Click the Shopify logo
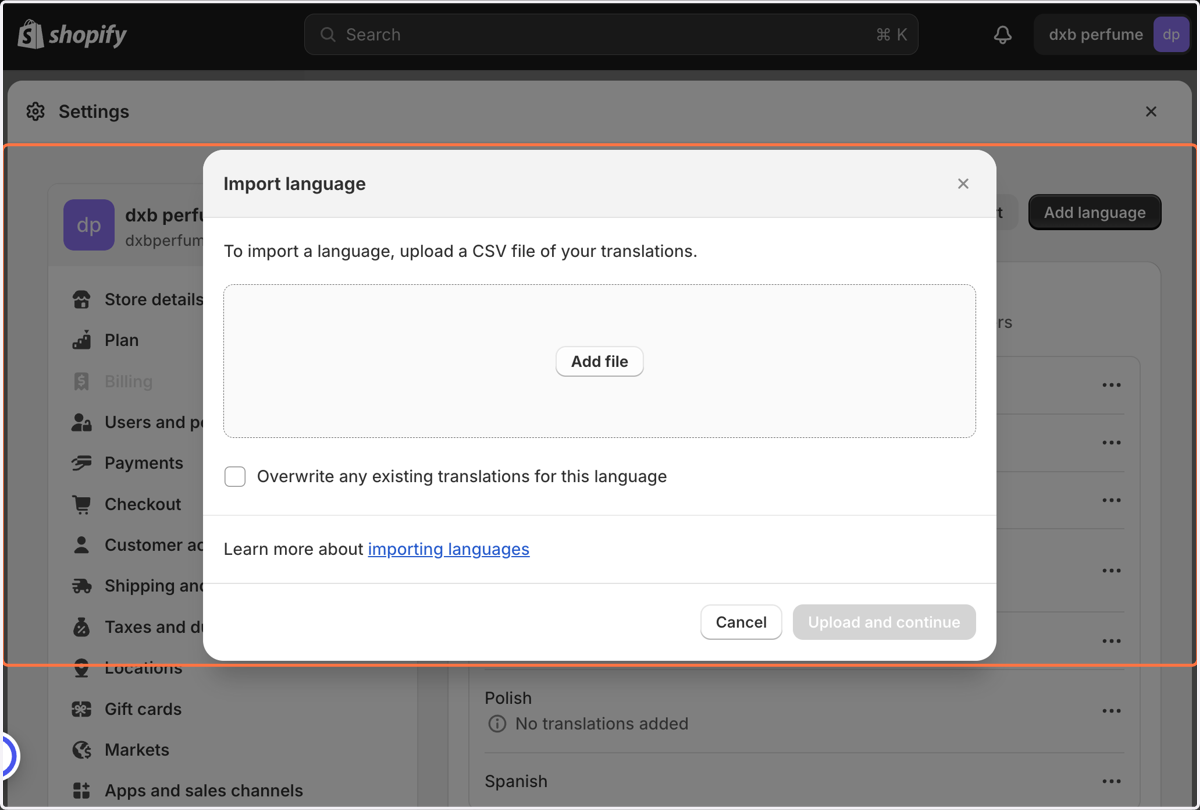Screen dimensions: 1200x810 click(x=73, y=35)
